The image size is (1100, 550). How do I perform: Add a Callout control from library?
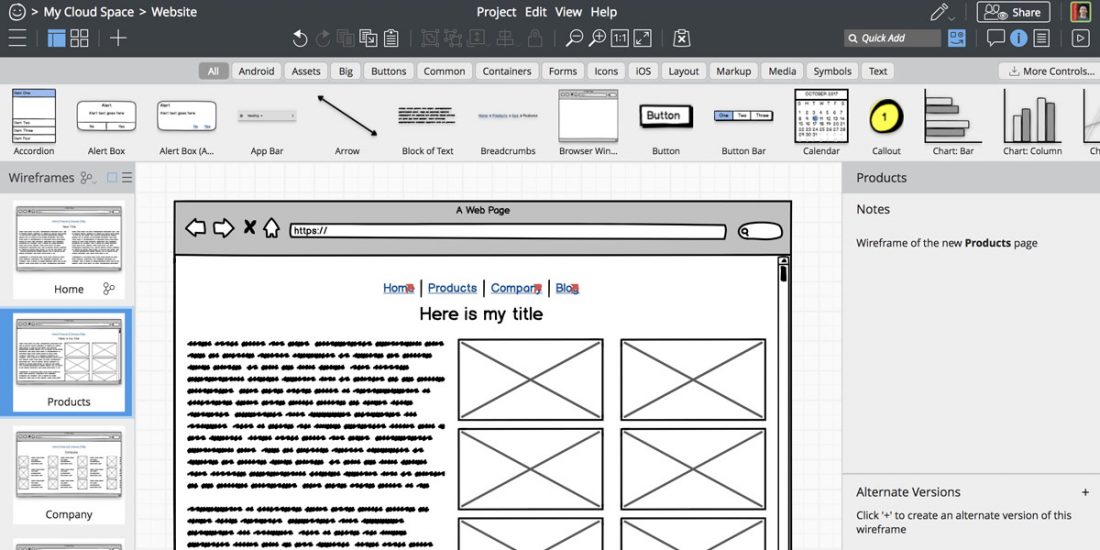[886, 122]
